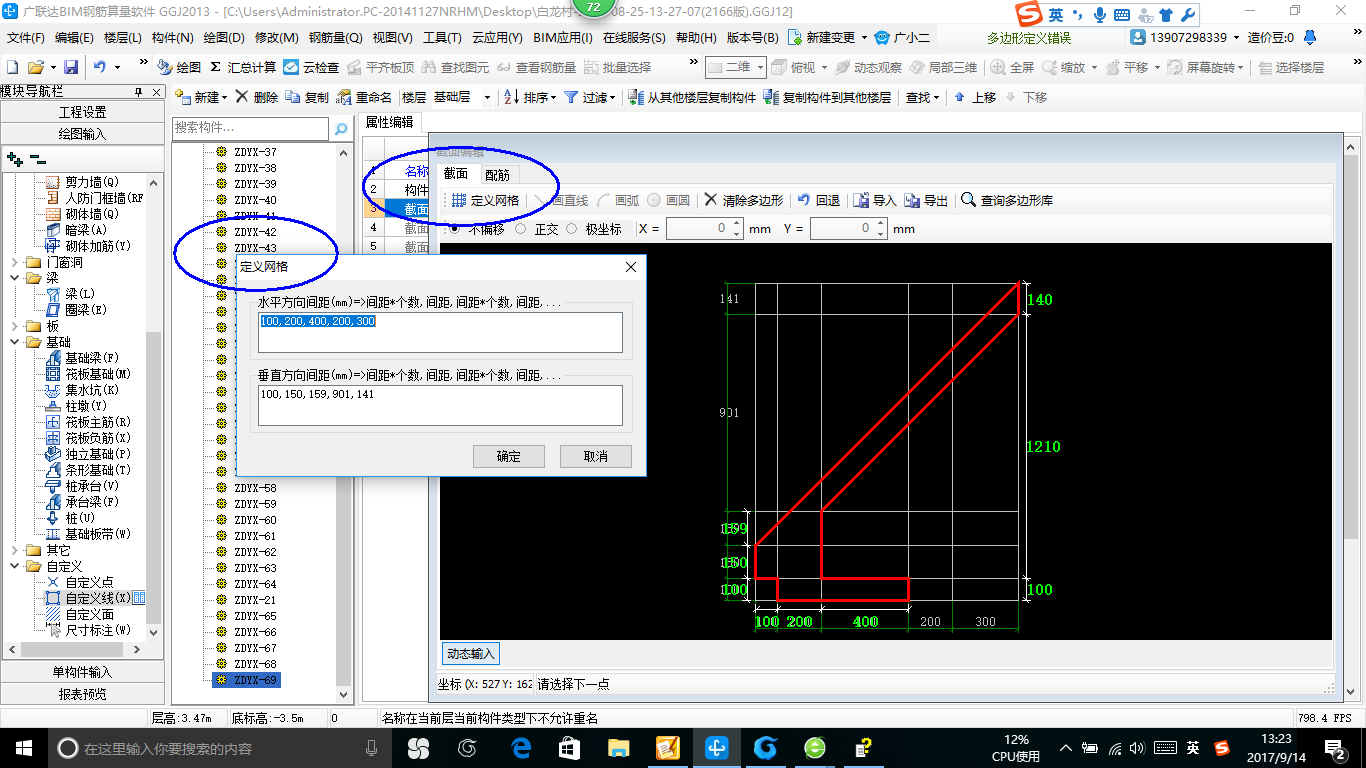Select 尺寸标注(W) tree item

point(88,630)
